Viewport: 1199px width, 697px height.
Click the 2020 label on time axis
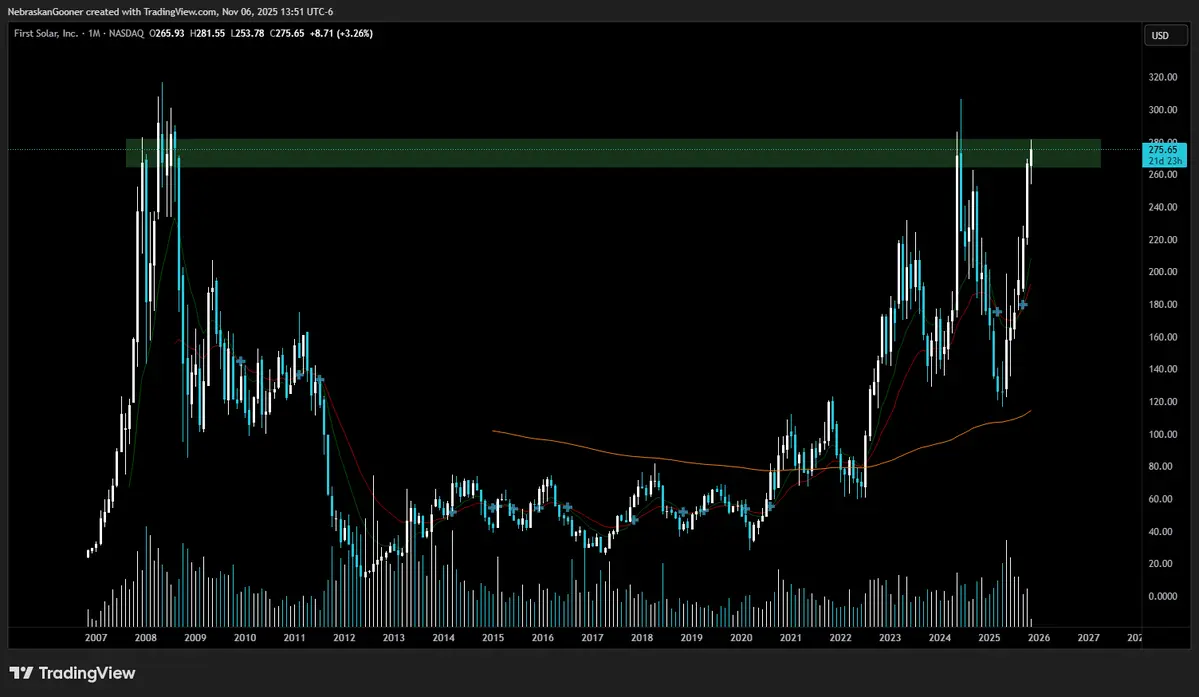click(741, 637)
